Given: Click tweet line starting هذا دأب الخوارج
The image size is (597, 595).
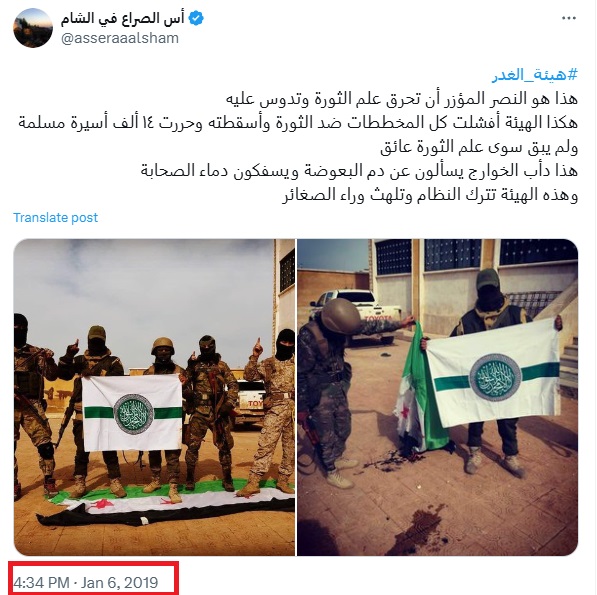Looking at the screenshot, I should pos(359,171).
